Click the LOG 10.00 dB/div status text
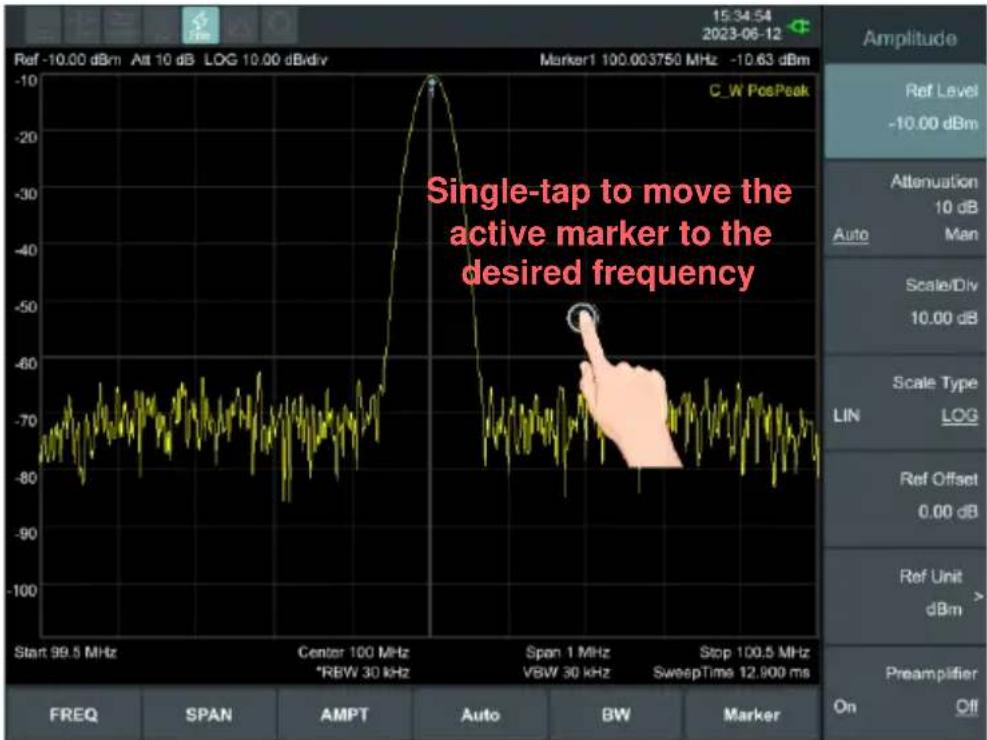987x740 pixels. click(266, 60)
